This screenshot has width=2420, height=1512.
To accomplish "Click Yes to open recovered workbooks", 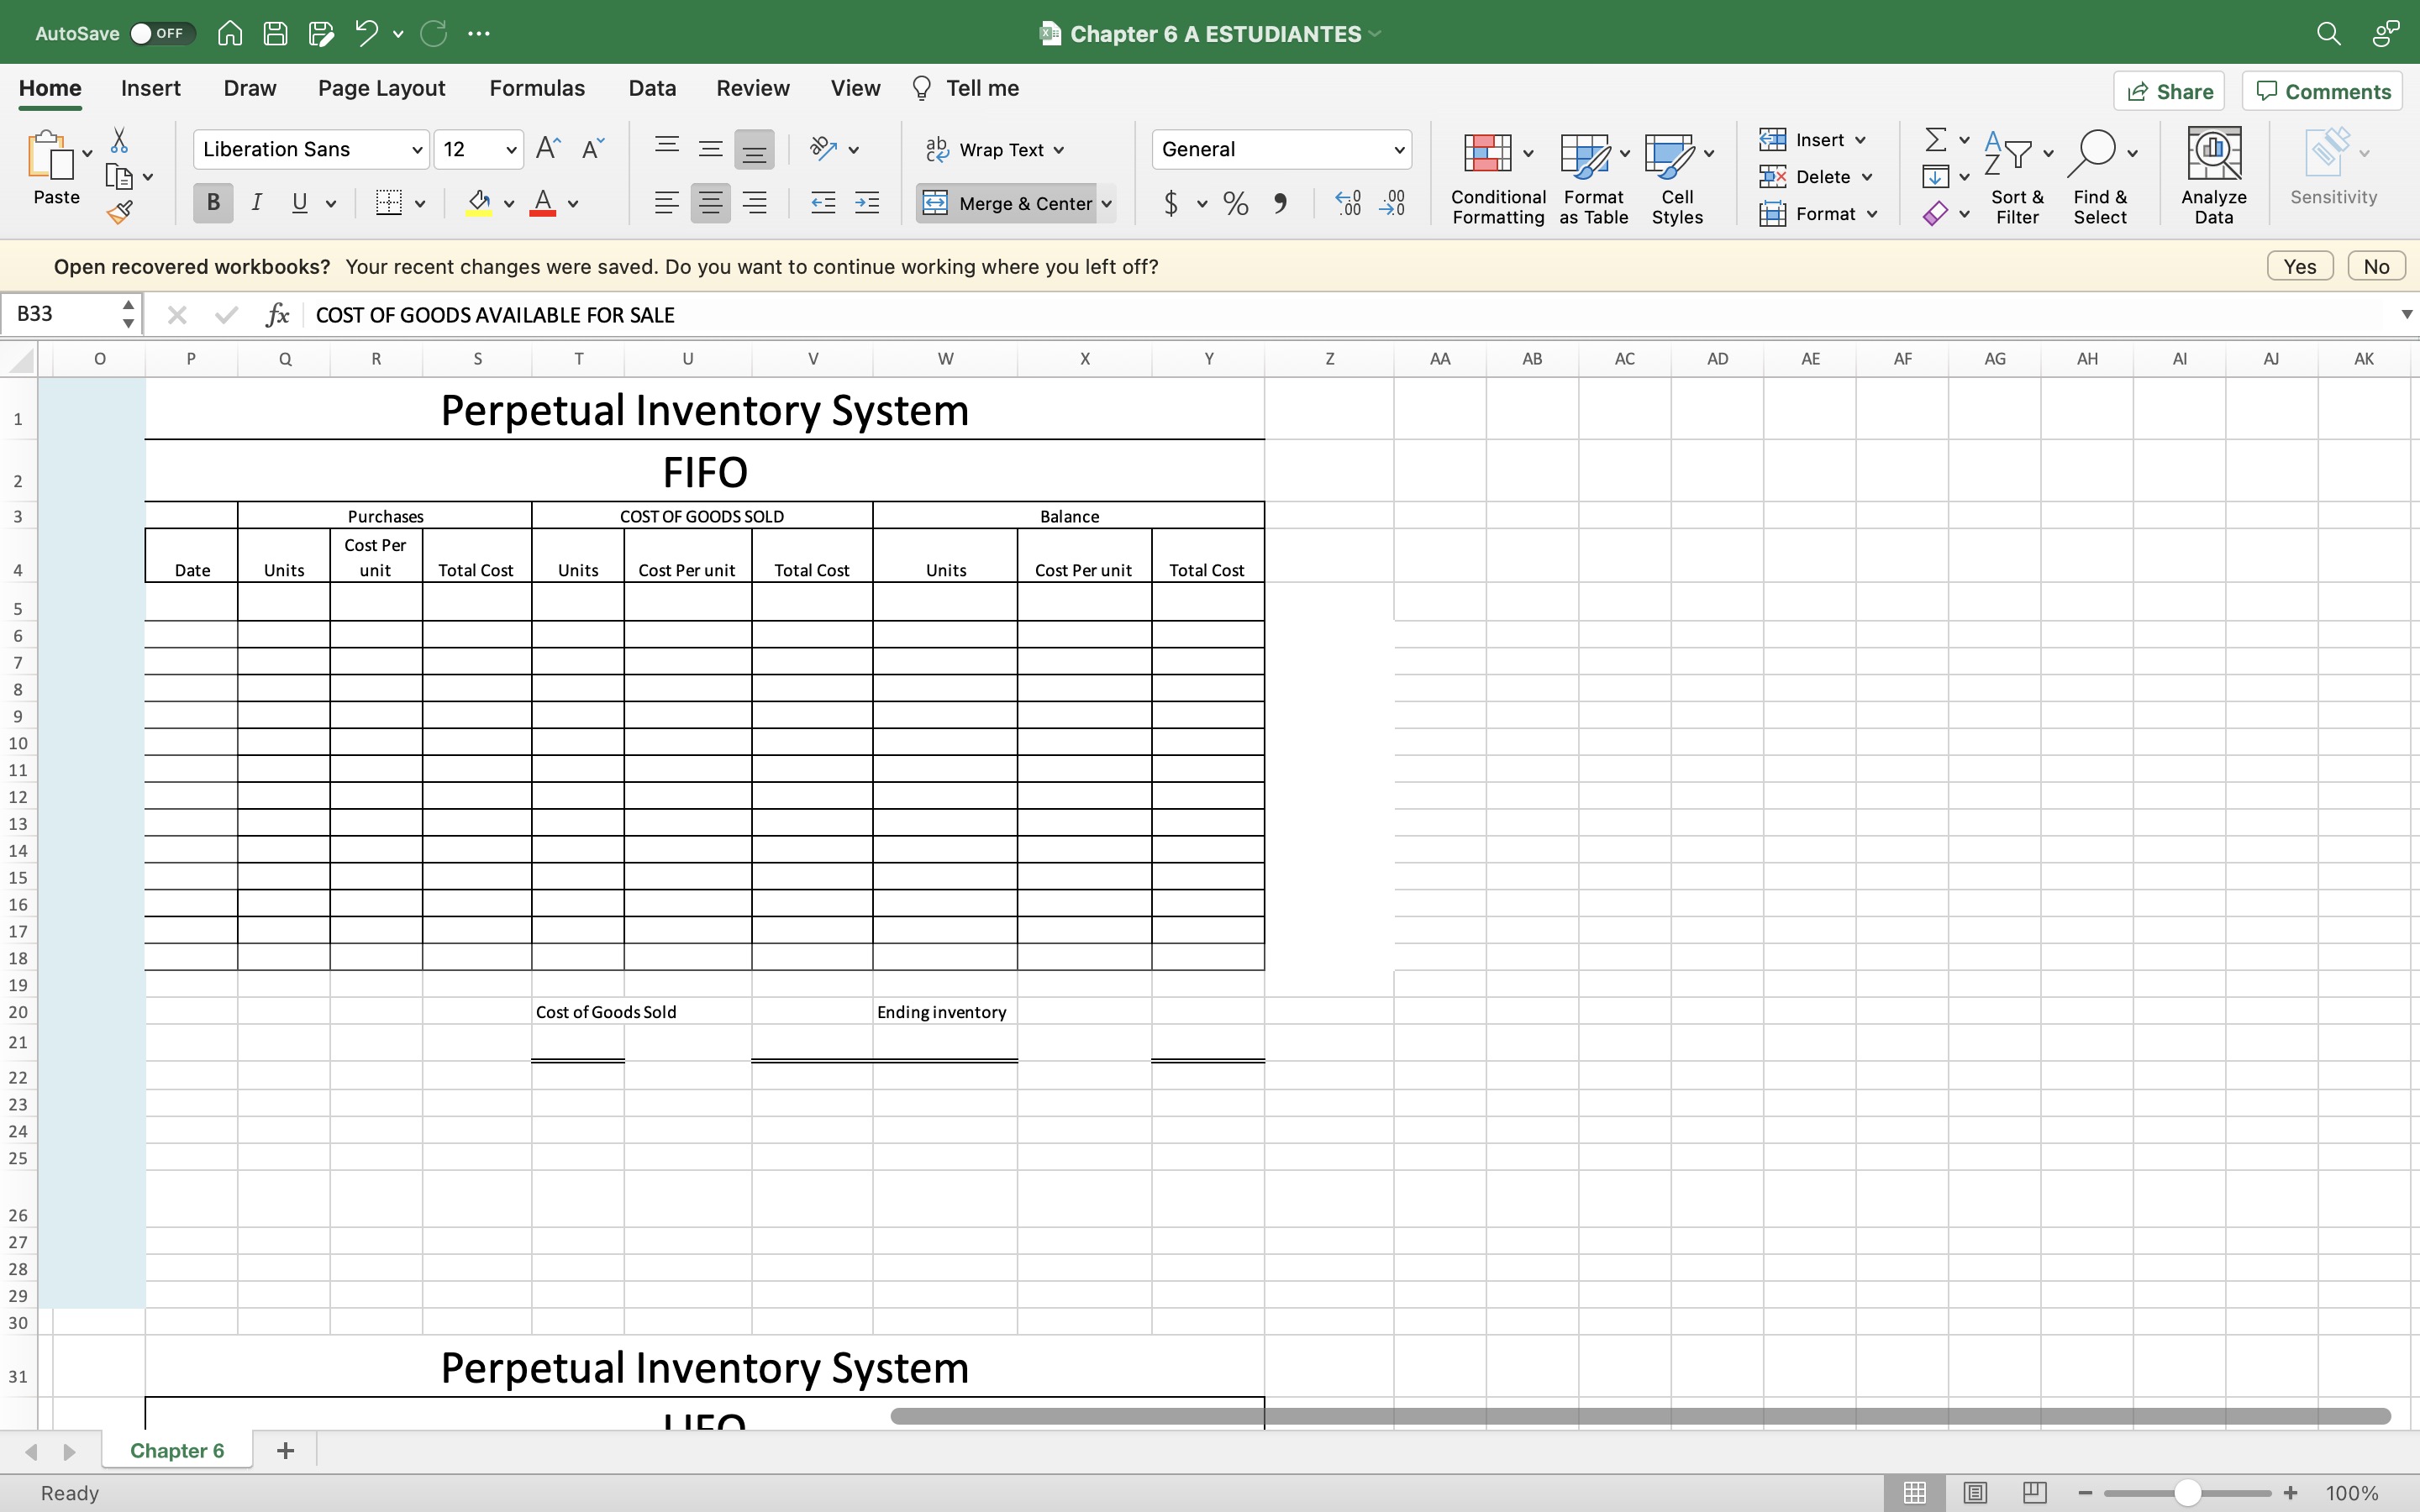I will point(2299,266).
